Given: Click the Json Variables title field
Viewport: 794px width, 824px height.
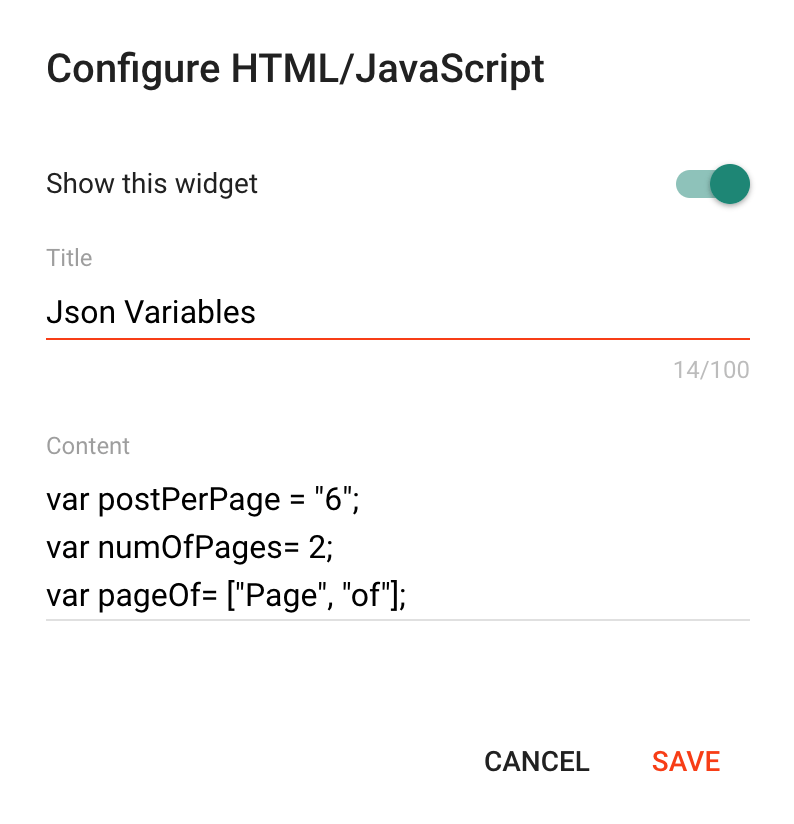Looking at the screenshot, I should pyautogui.click(x=398, y=312).
